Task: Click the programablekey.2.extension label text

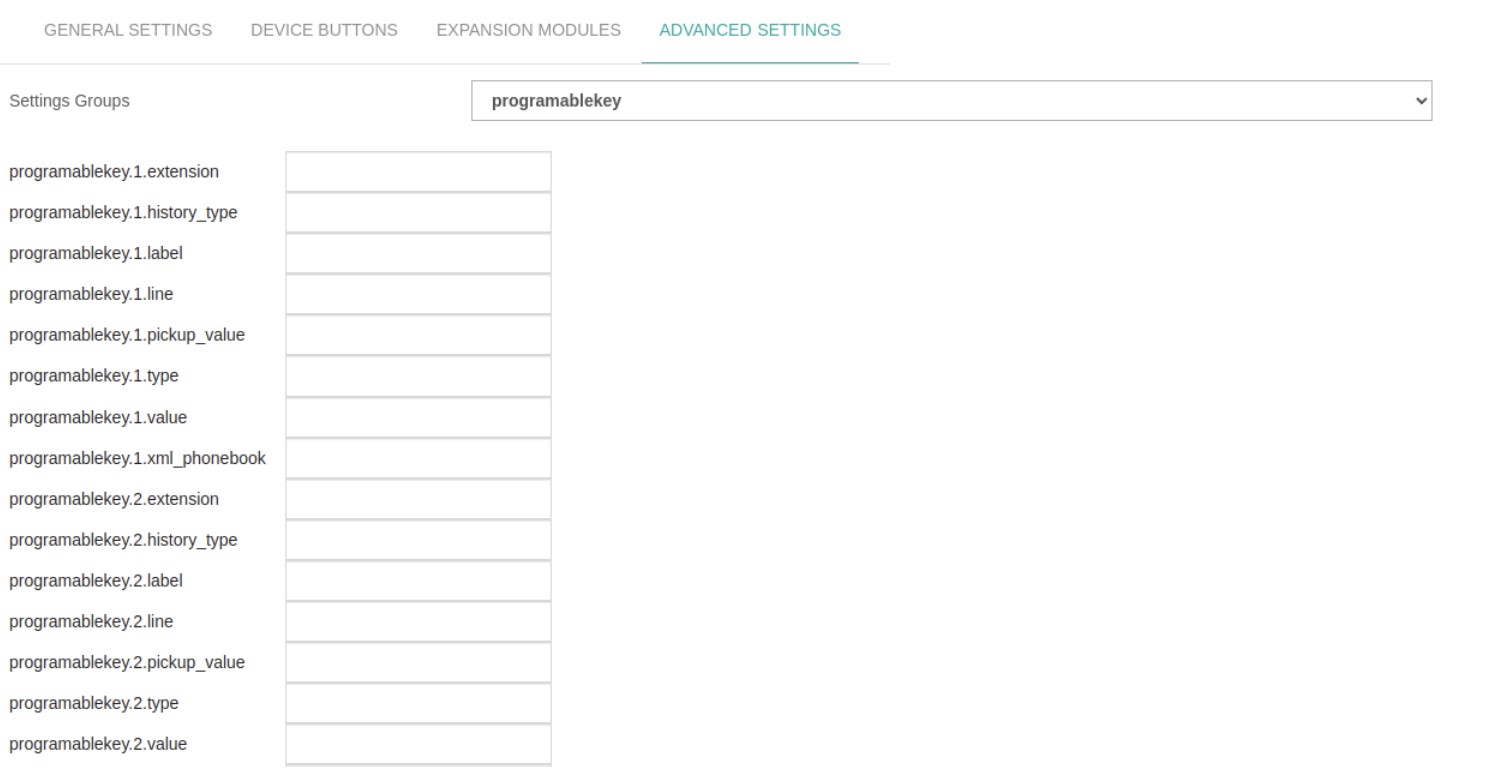Action: (x=114, y=499)
